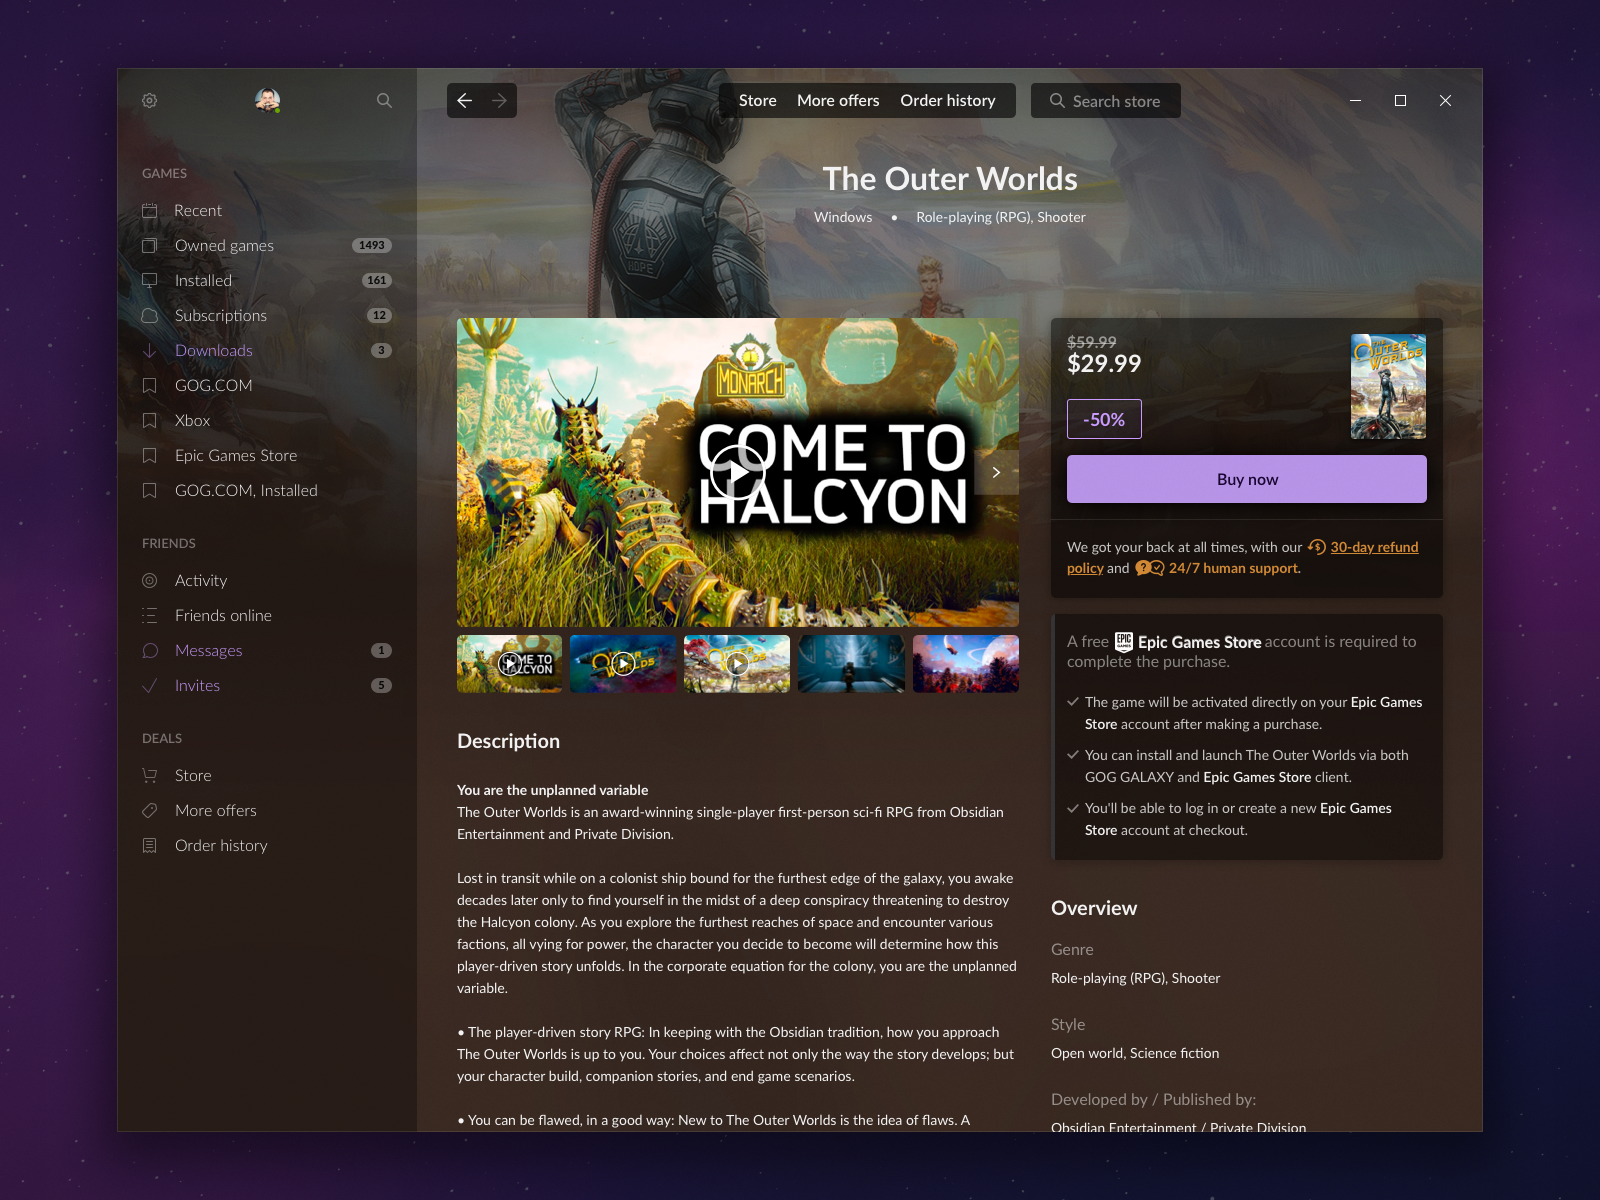Image resolution: width=1600 pixels, height=1200 pixels.
Task: Click the Owned games icon
Action: [150, 245]
